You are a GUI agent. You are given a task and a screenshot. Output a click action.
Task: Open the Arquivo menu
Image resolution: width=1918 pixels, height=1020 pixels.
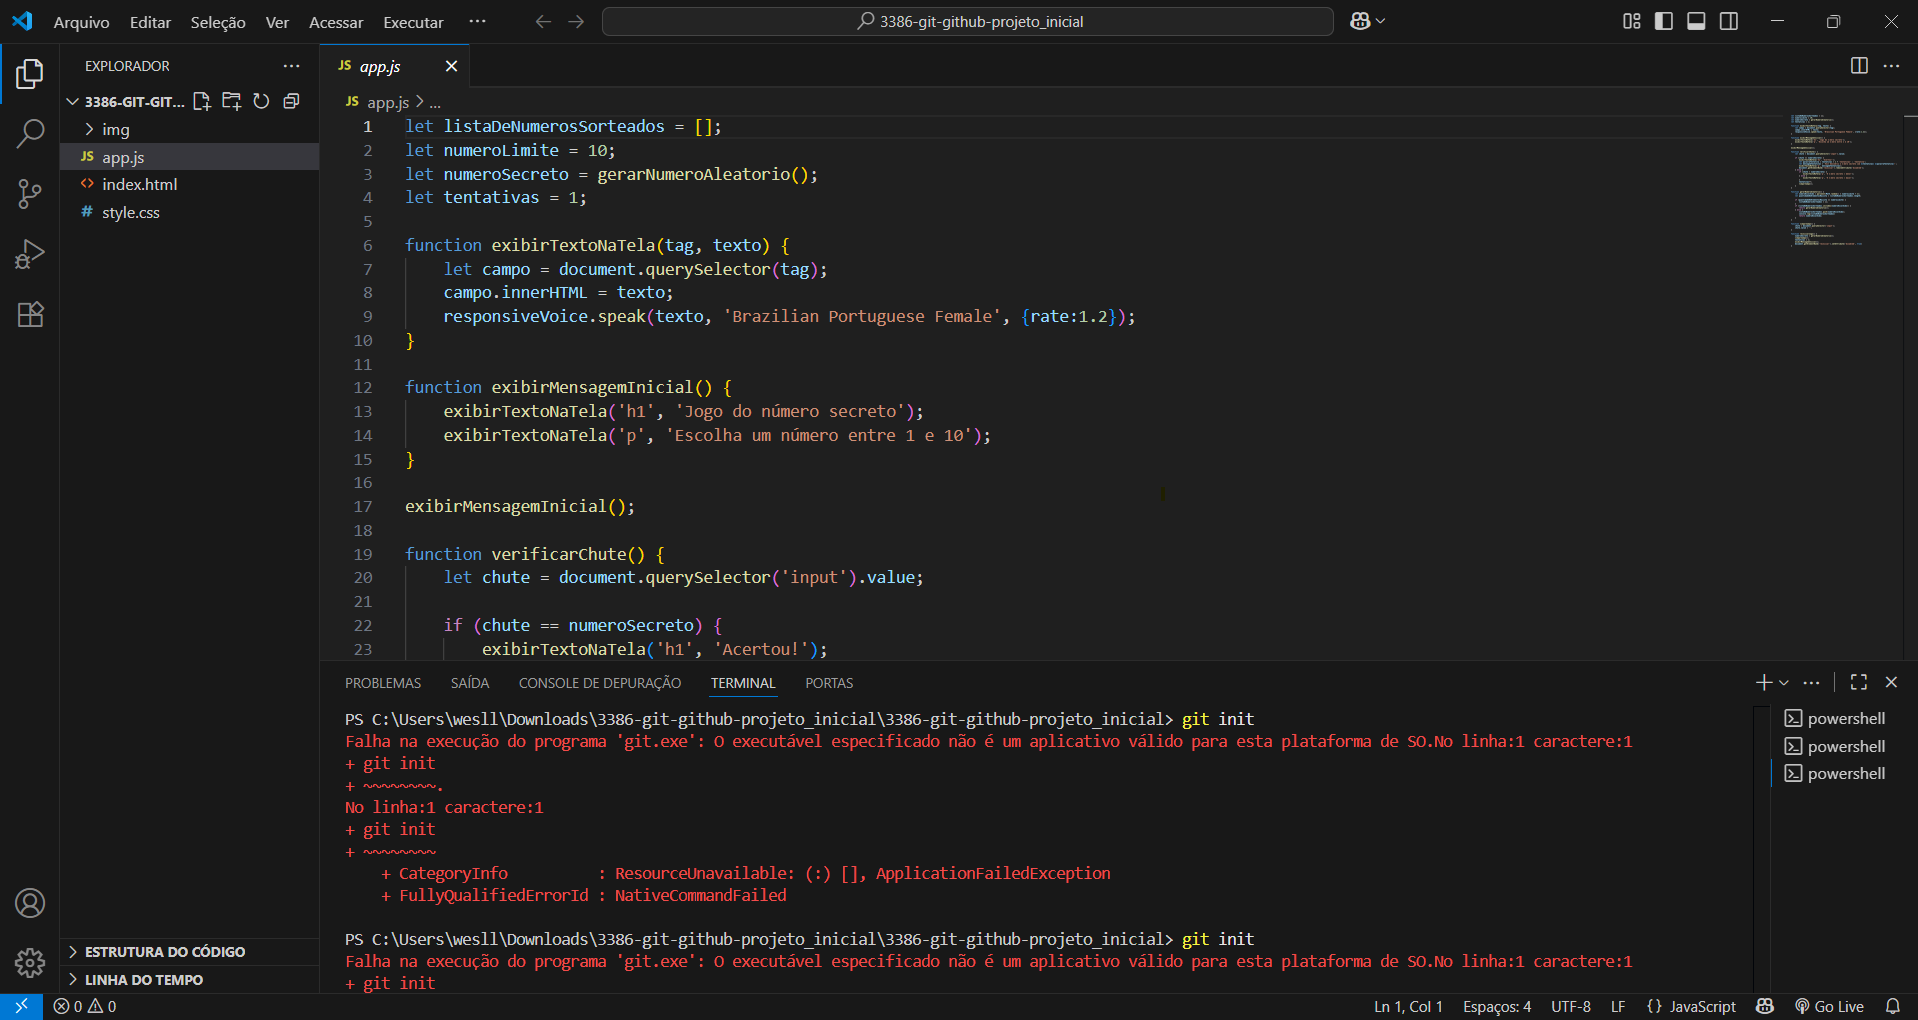point(81,22)
